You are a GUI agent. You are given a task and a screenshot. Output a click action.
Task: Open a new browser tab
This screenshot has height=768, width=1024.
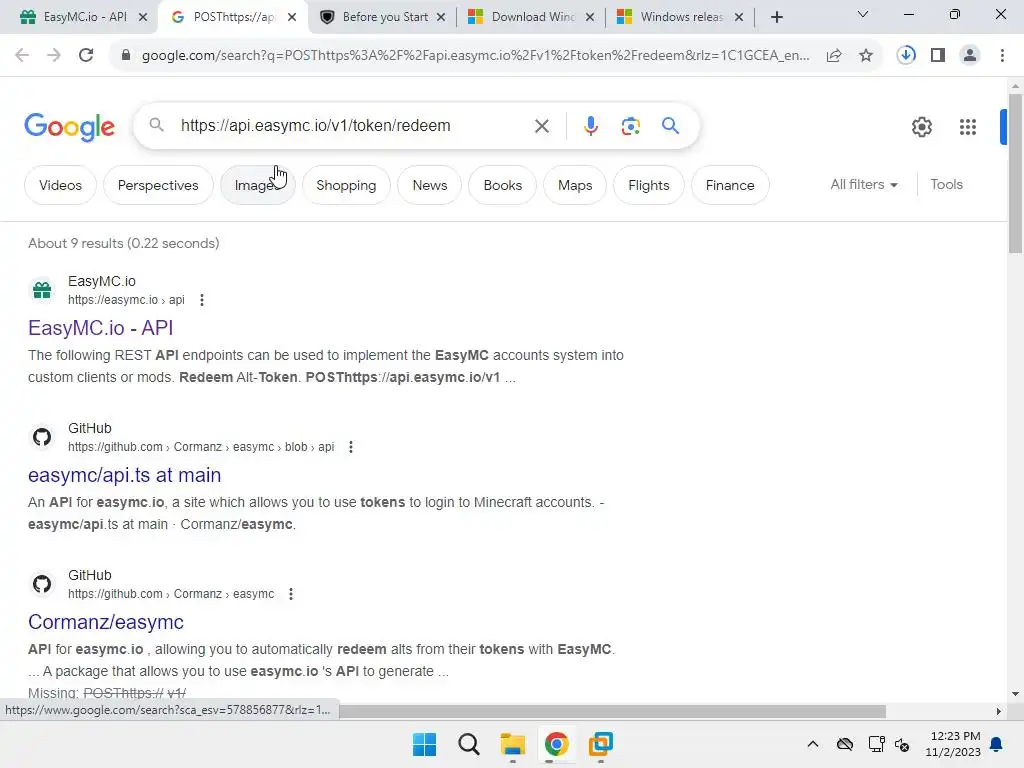776,17
